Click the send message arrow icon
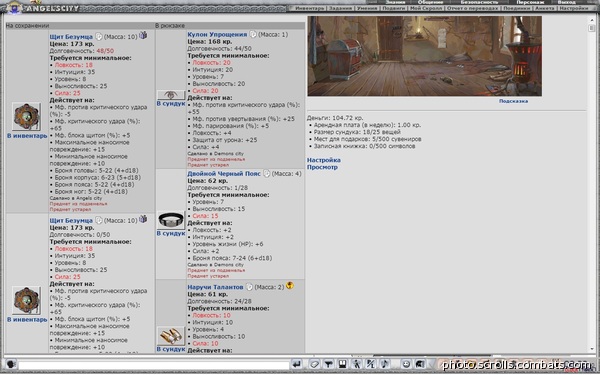The image size is (600, 375). click(296, 364)
